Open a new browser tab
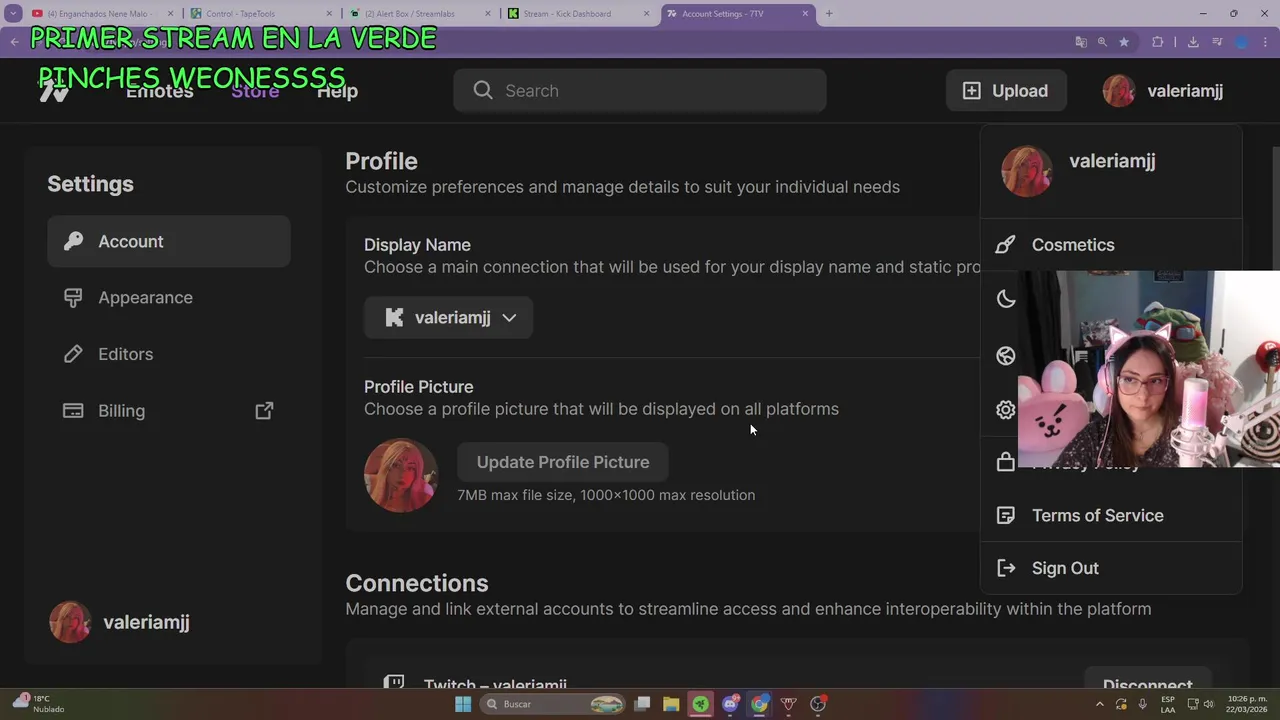 coord(829,14)
